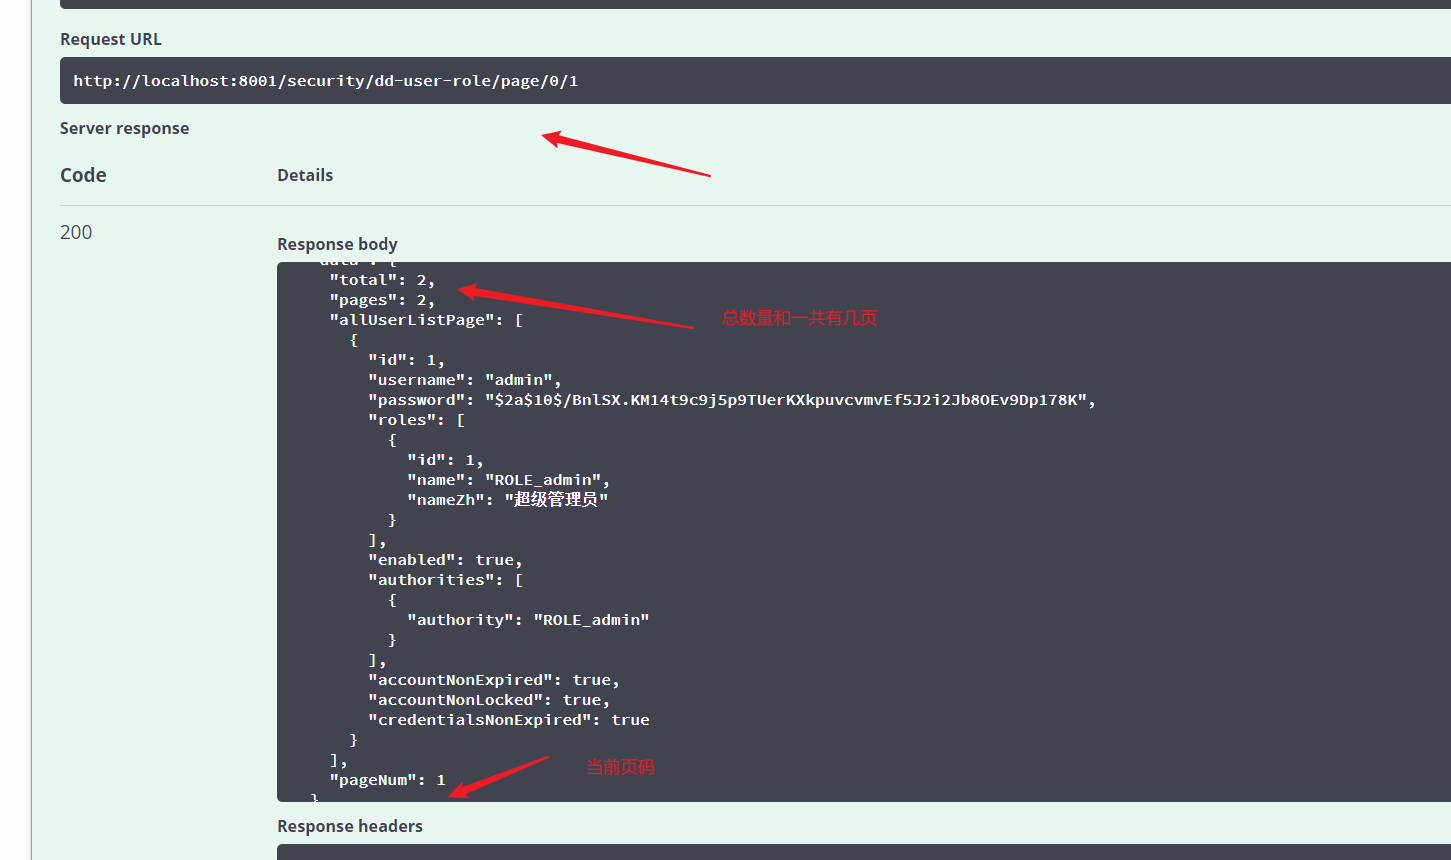The image size is (1451, 860).
Task: Click the Code column header
Action: (83, 174)
